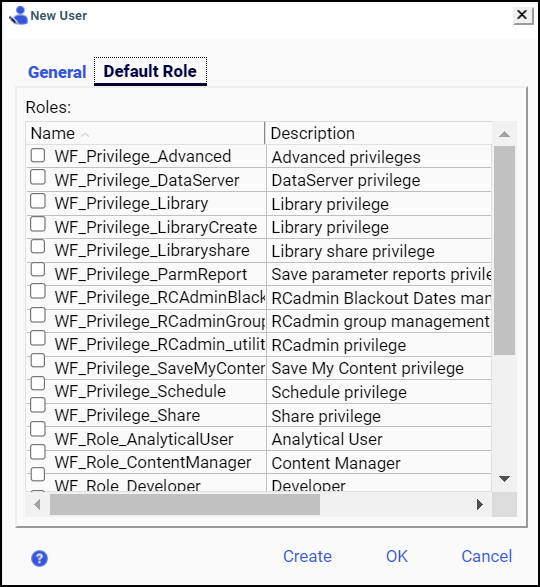Click the New User person icon
The width and height of the screenshot is (540, 587).
[19, 16]
